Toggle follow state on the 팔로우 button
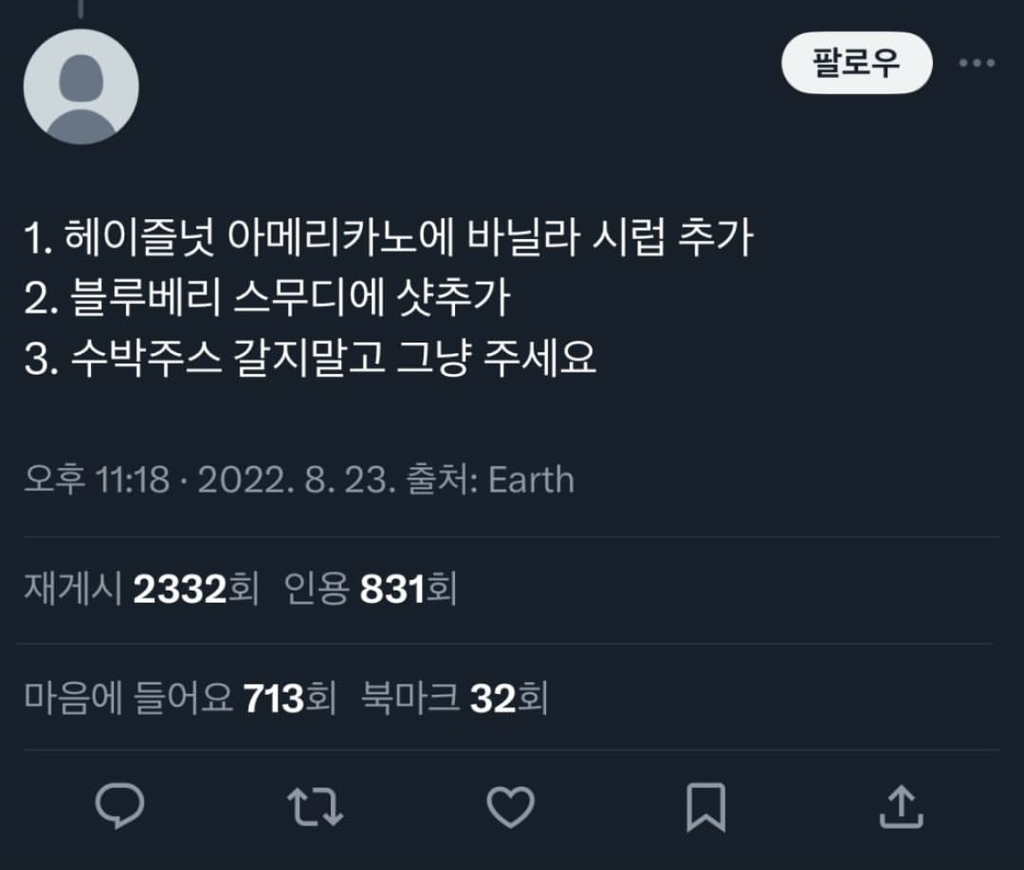Image resolution: width=1024 pixels, height=870 pixels. 856,62
